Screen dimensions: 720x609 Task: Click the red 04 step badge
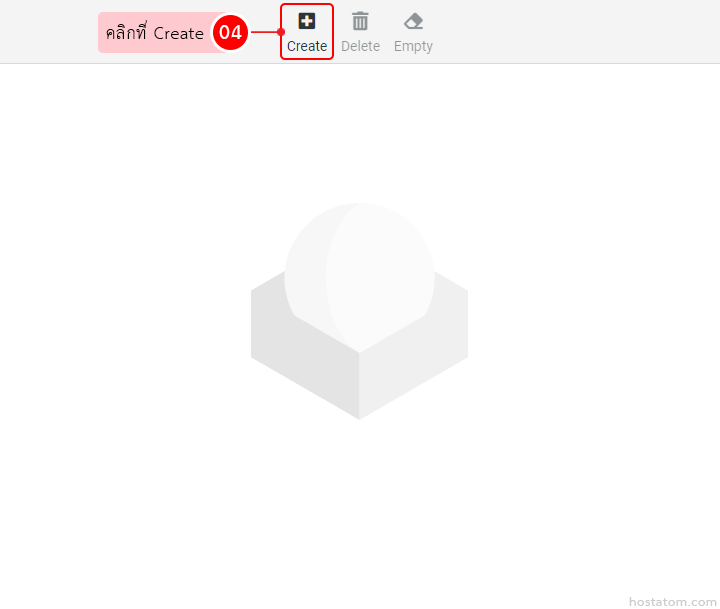230,33
